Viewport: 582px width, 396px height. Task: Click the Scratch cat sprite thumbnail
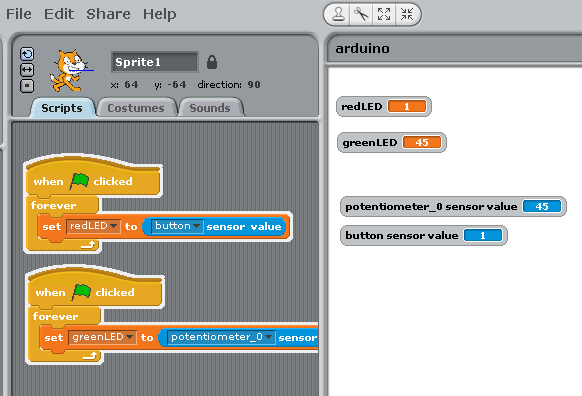[x=71, y=71]
